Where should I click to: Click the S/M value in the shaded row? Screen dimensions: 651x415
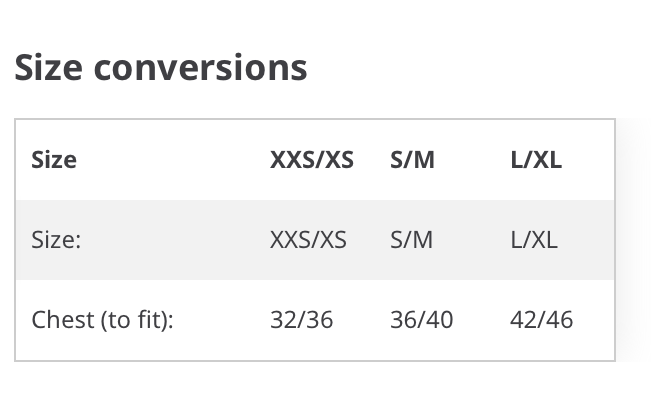411,240
